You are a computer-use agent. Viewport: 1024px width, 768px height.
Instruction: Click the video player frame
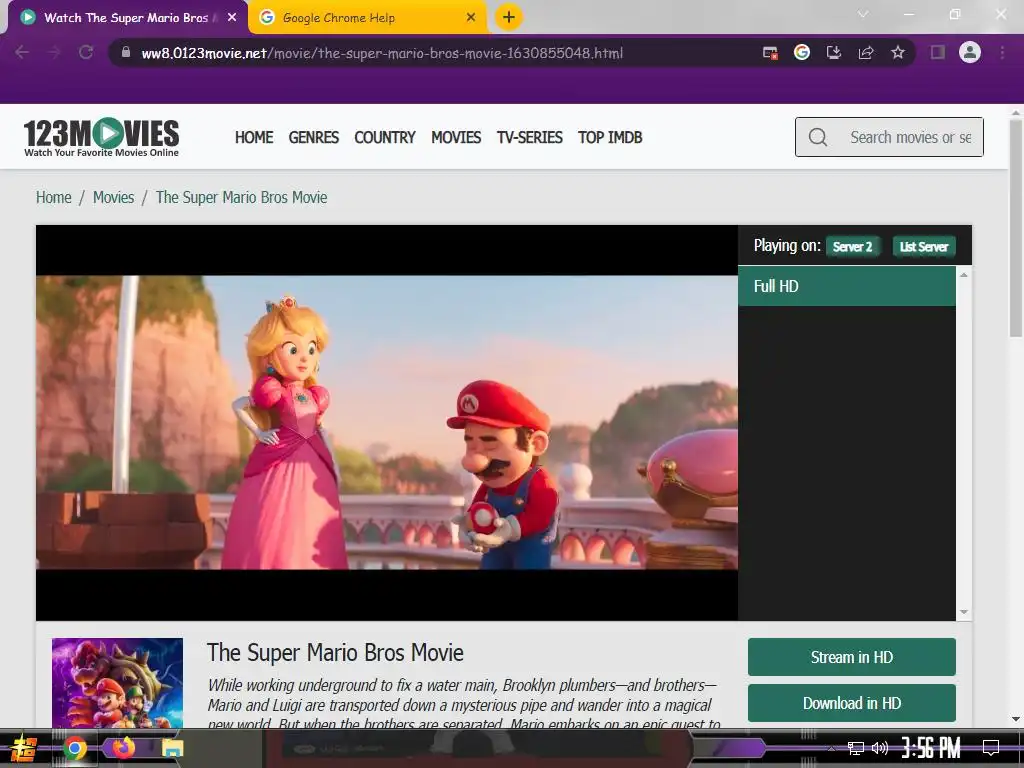tap(387, 423)
